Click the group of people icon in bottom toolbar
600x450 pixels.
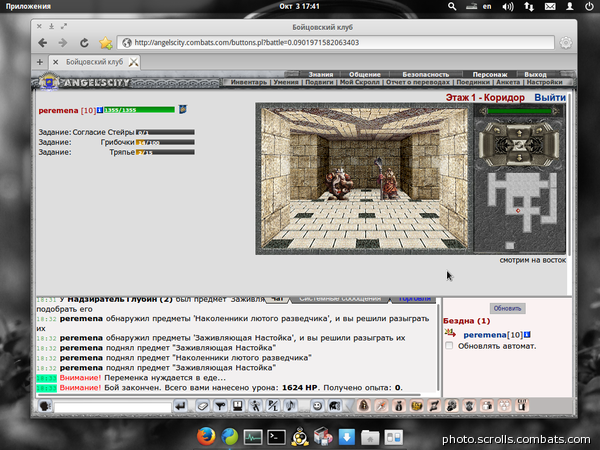pos(452,406)
